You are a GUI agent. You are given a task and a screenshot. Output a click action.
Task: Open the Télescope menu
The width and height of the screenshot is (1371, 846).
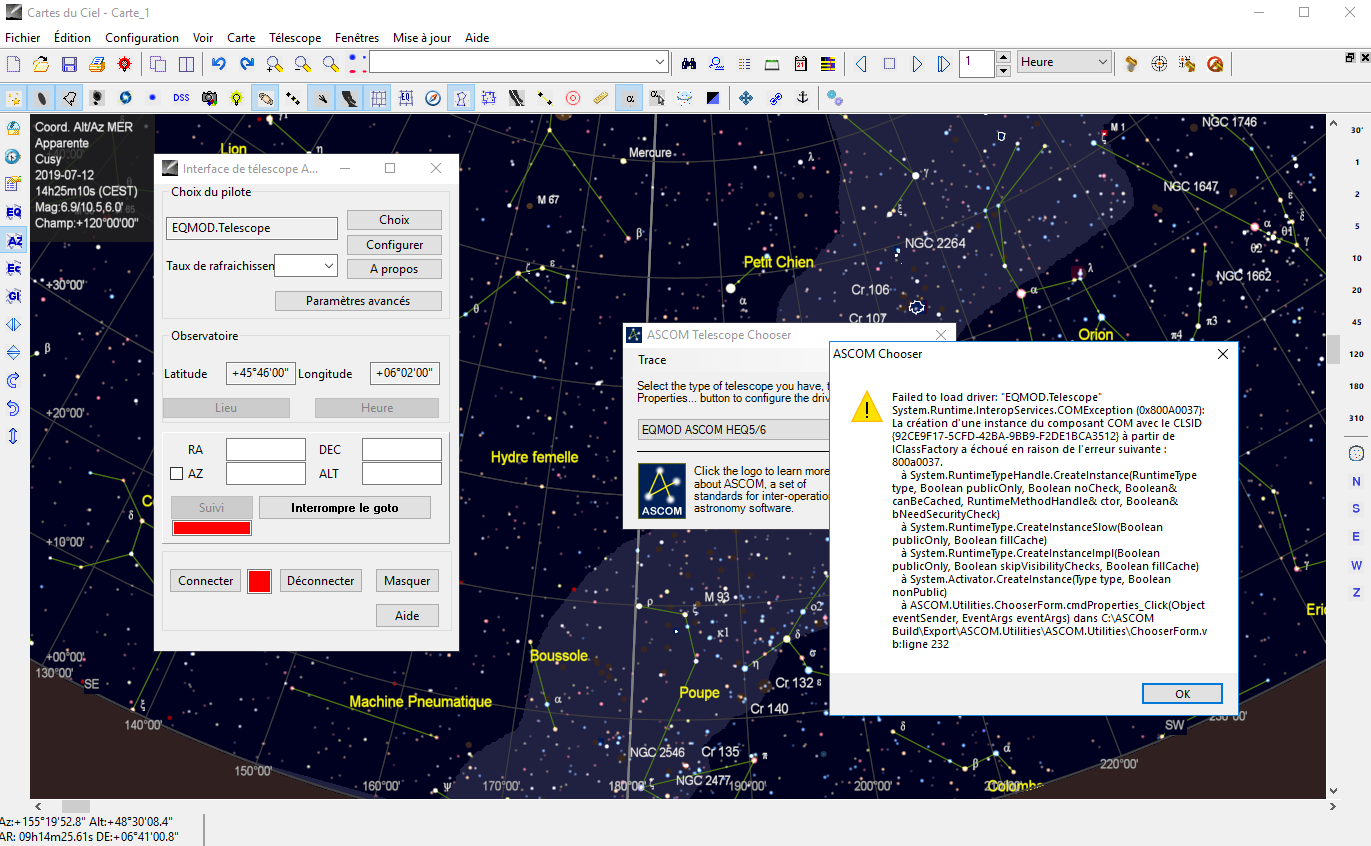tap(295, 38)
